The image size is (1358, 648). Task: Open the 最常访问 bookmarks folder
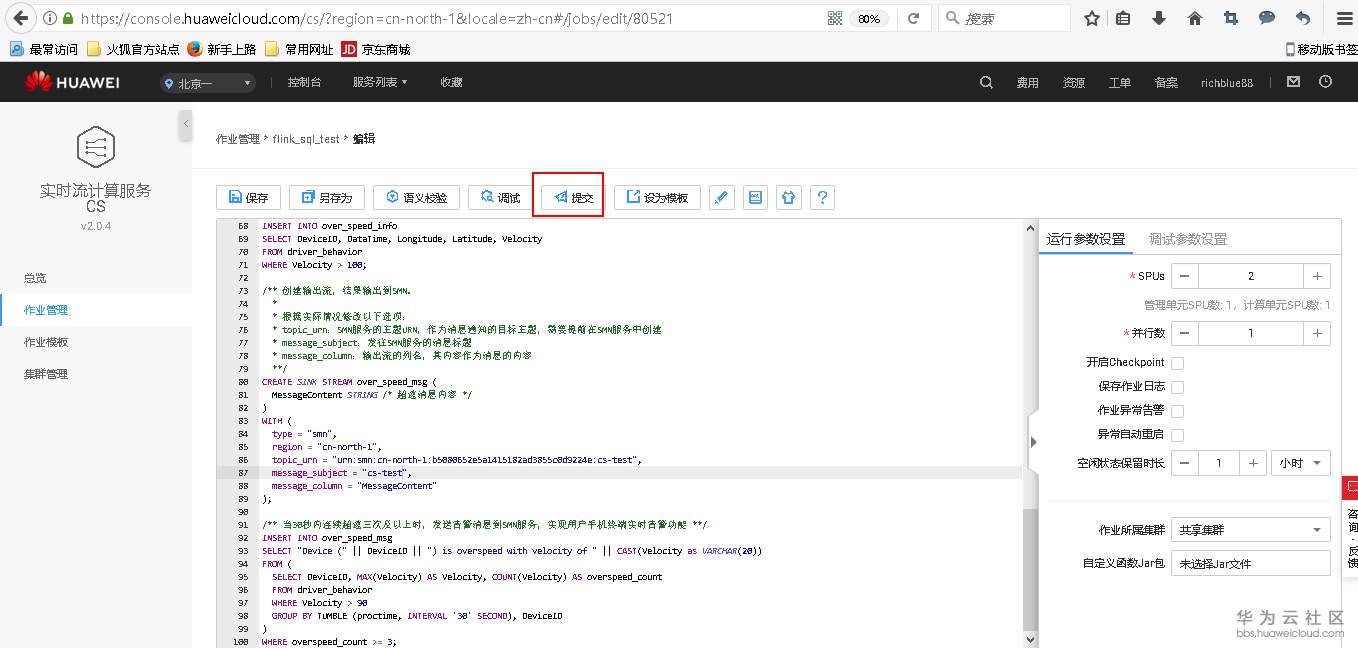click(43, 49)
